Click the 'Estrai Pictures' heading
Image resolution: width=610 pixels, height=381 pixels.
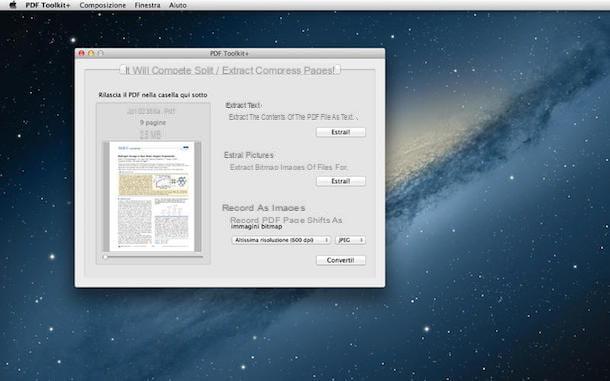pos(249,155)
